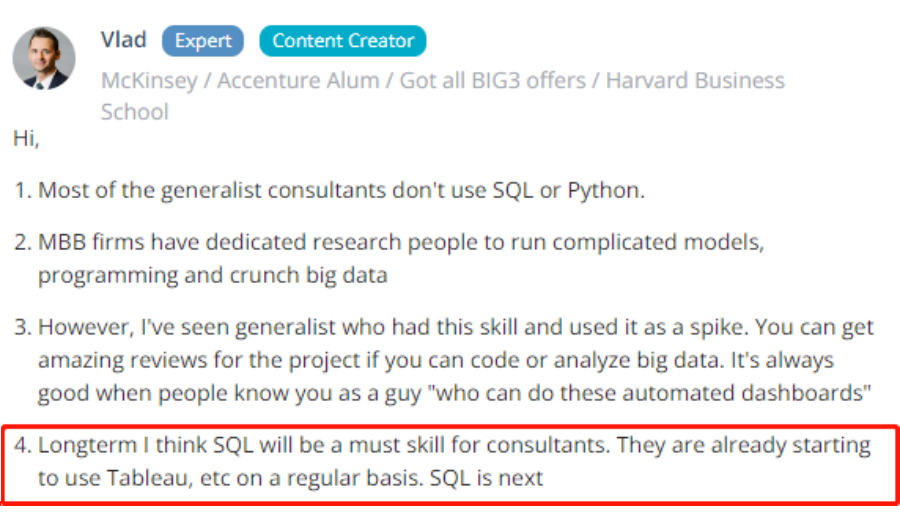Click 'SQL or Python' in point 1
900x518 pixels.
click(x=568, y=191)
